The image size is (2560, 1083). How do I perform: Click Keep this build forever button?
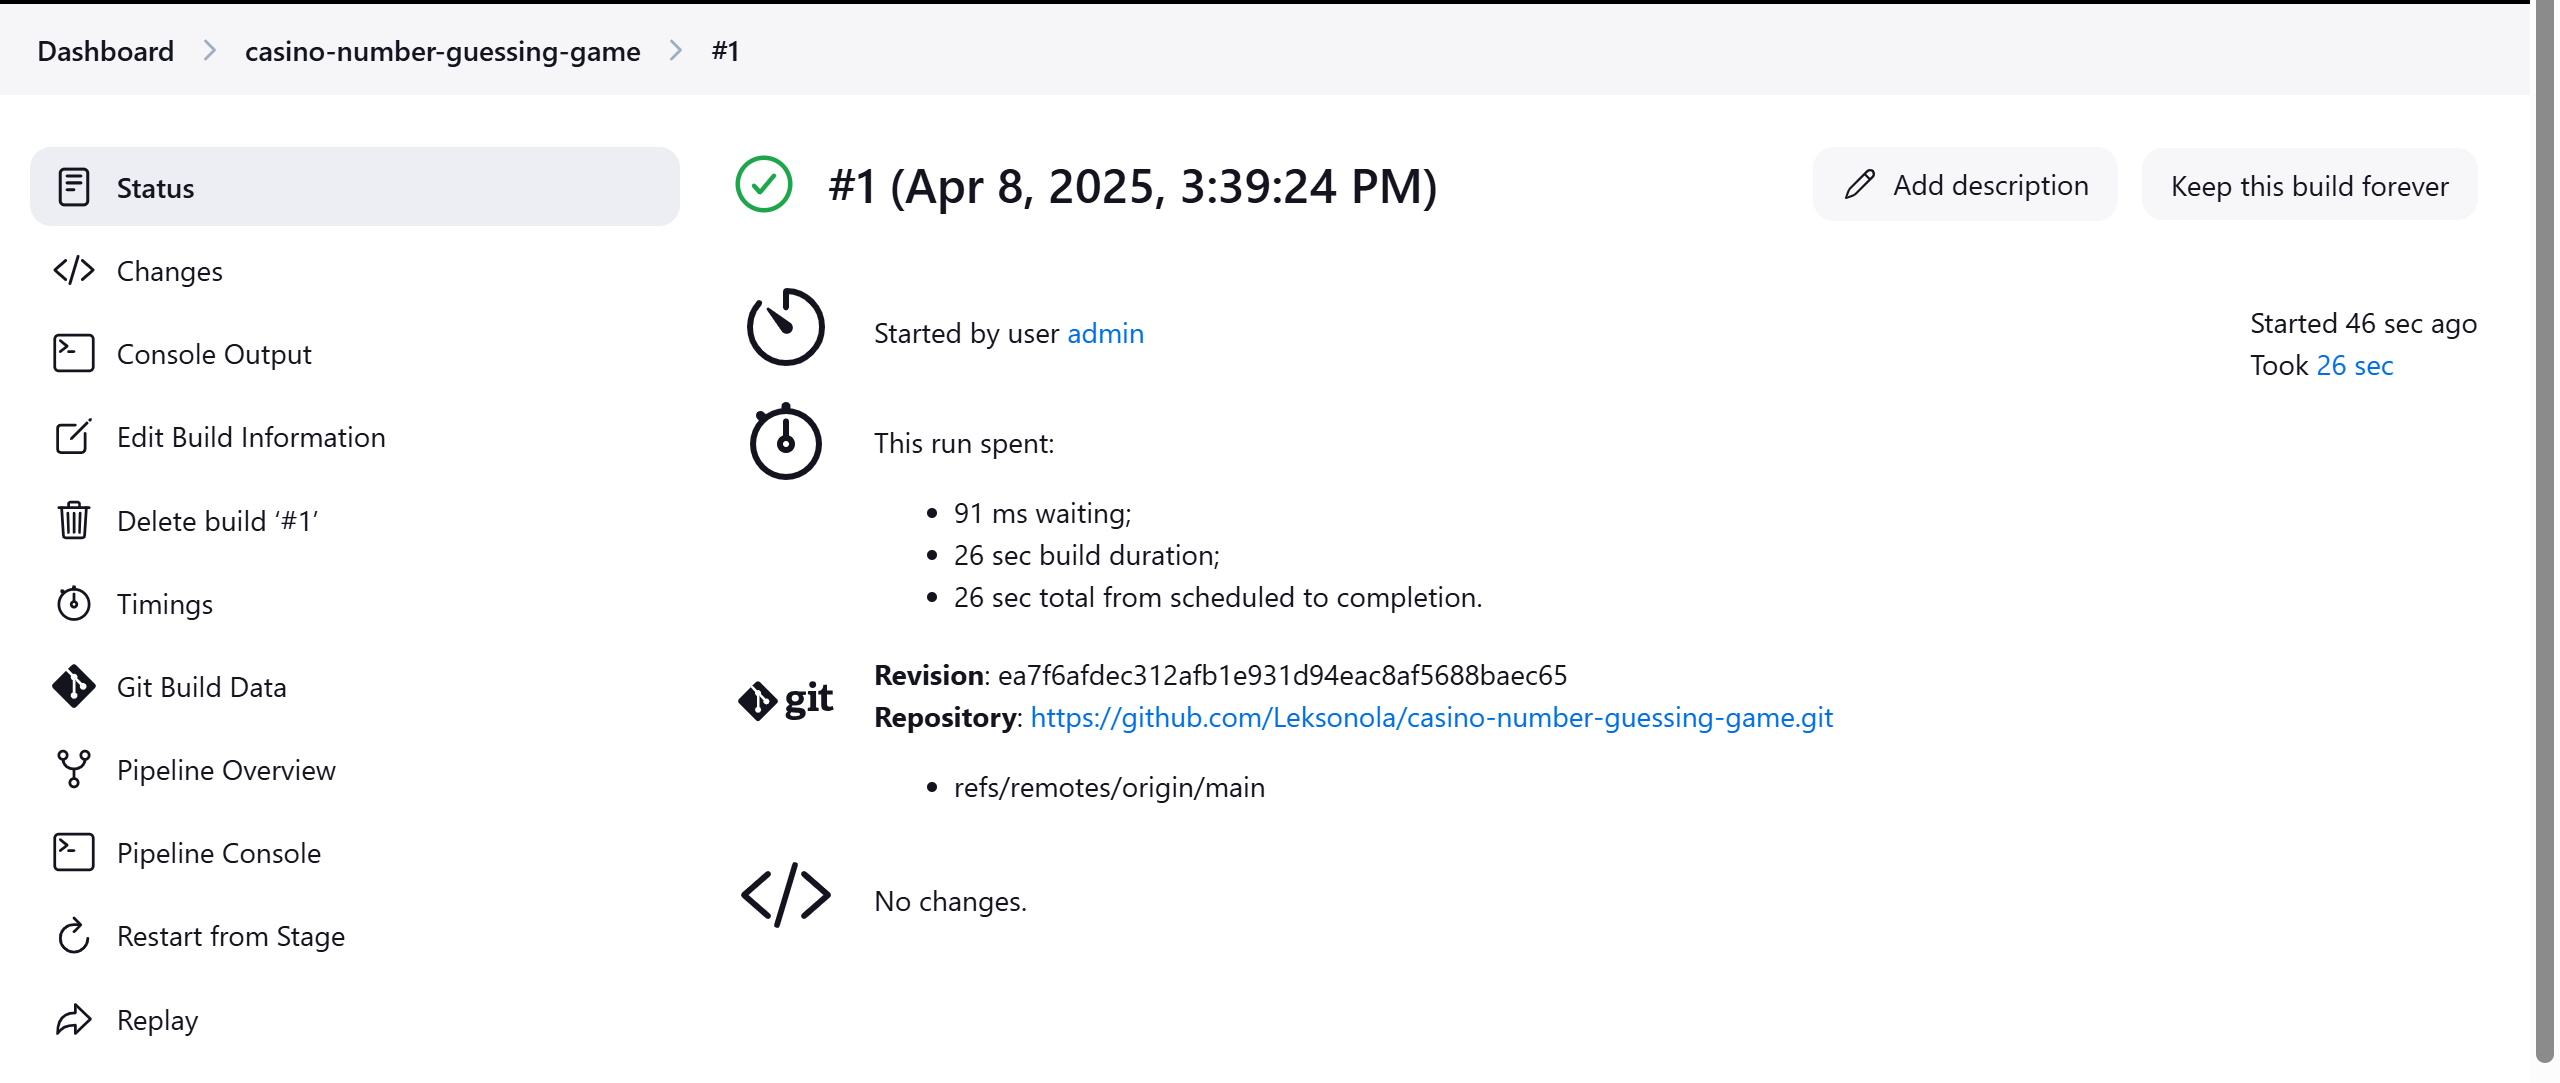2309,185
